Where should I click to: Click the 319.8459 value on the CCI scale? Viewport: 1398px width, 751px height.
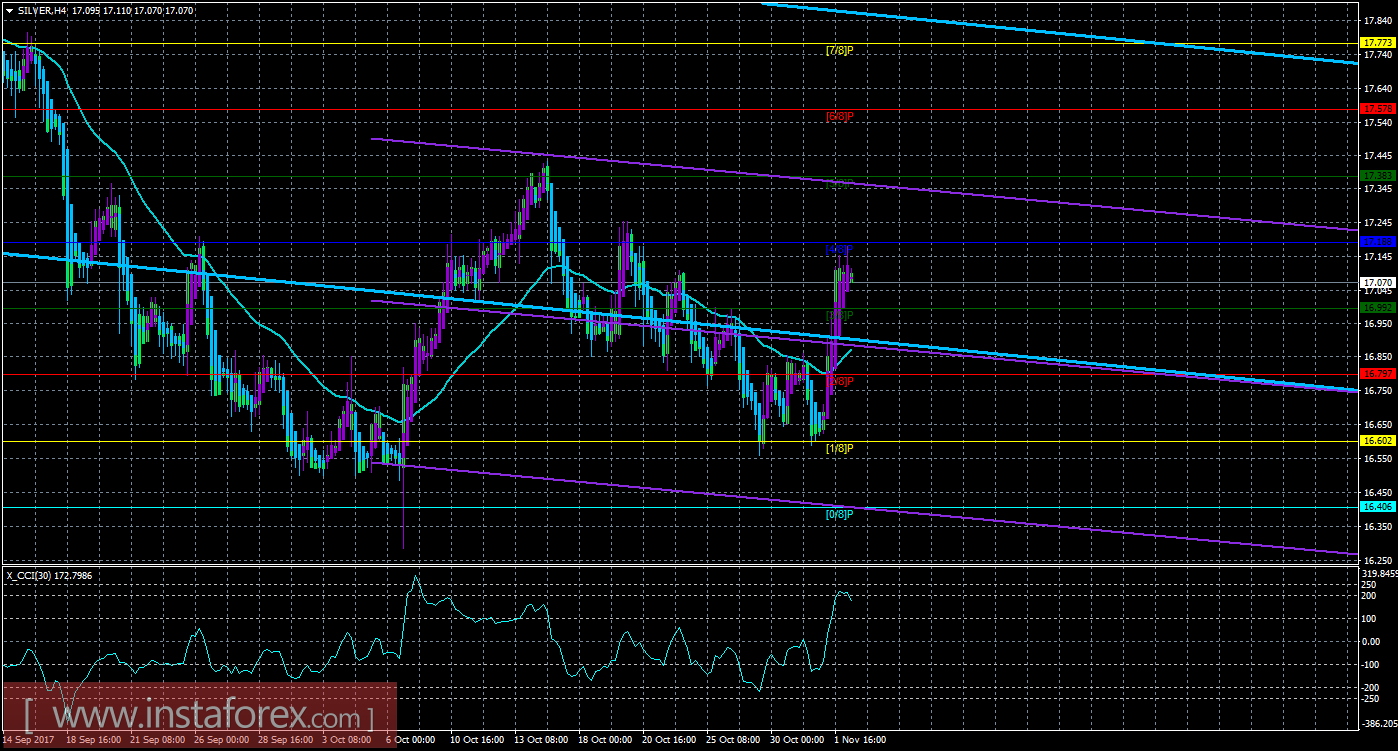(1379, 575)
